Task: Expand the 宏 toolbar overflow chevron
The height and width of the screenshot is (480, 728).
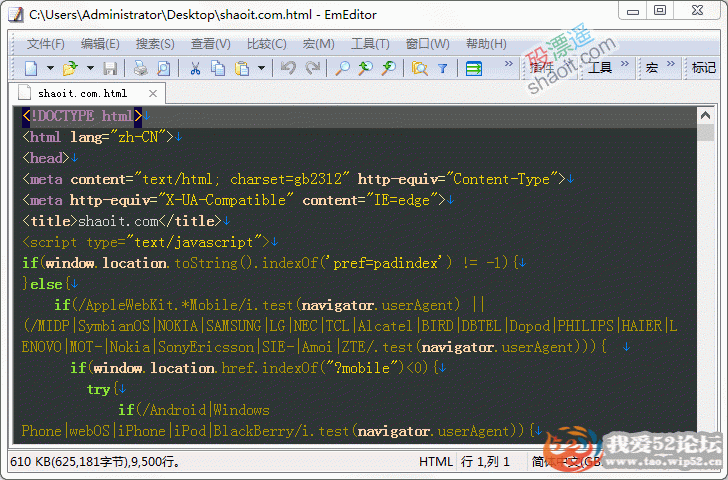Action: 671,63
